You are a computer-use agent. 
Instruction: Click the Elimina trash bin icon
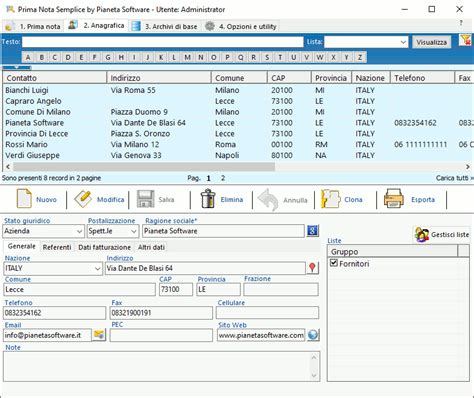208,199
